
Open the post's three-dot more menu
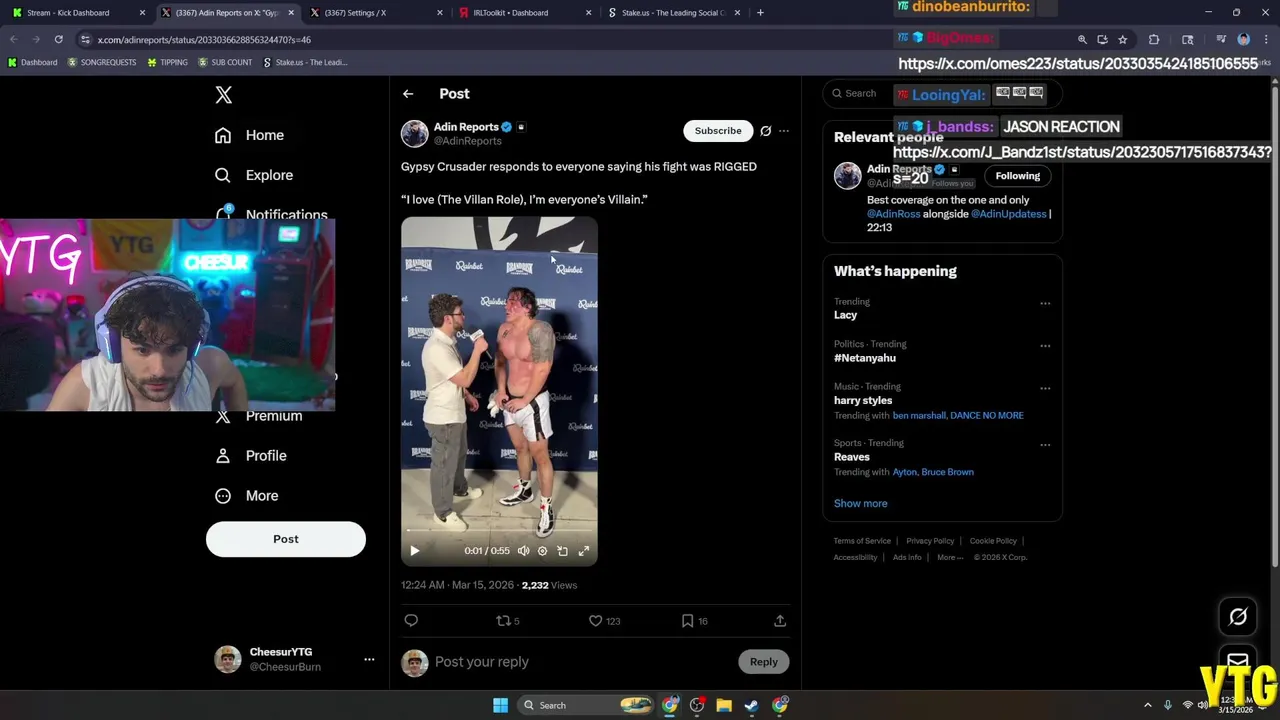click(784, 131)
